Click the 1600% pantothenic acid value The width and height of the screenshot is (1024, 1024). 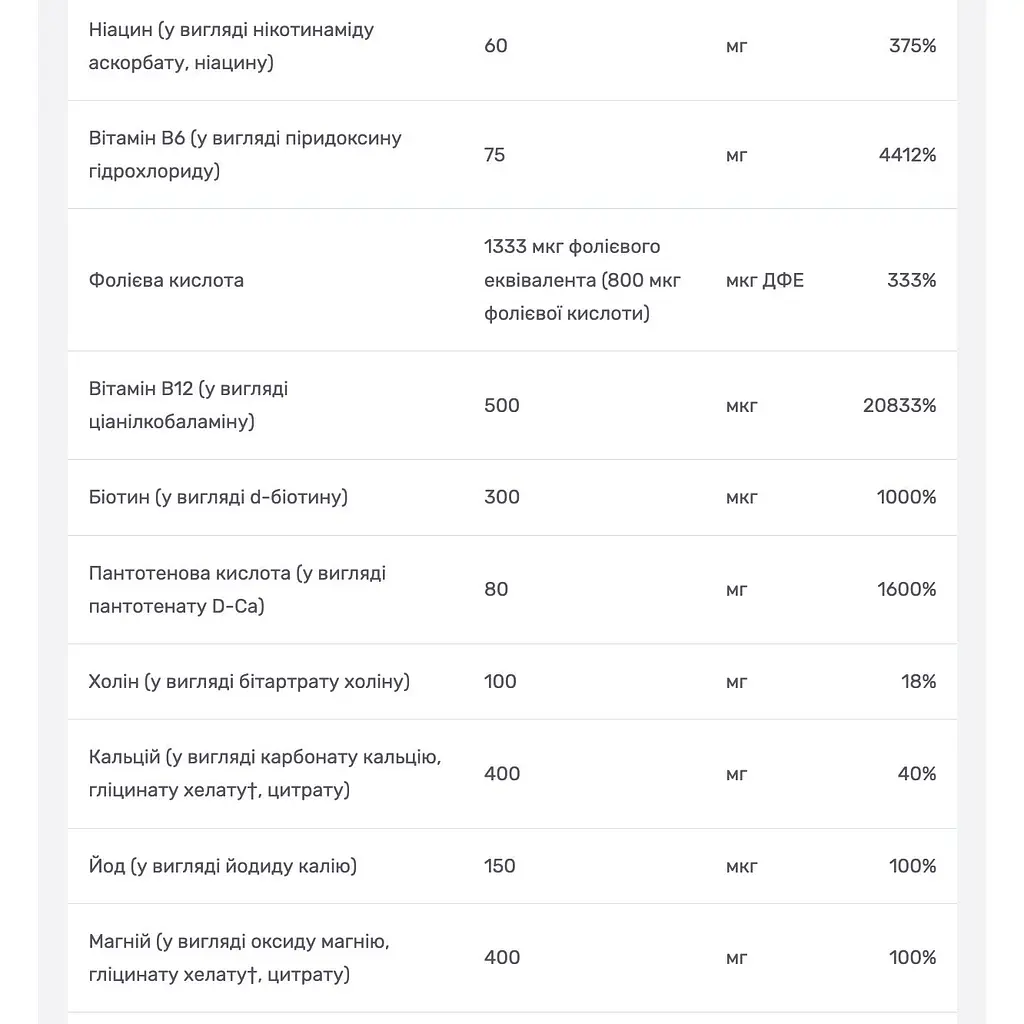coord(906,589)
